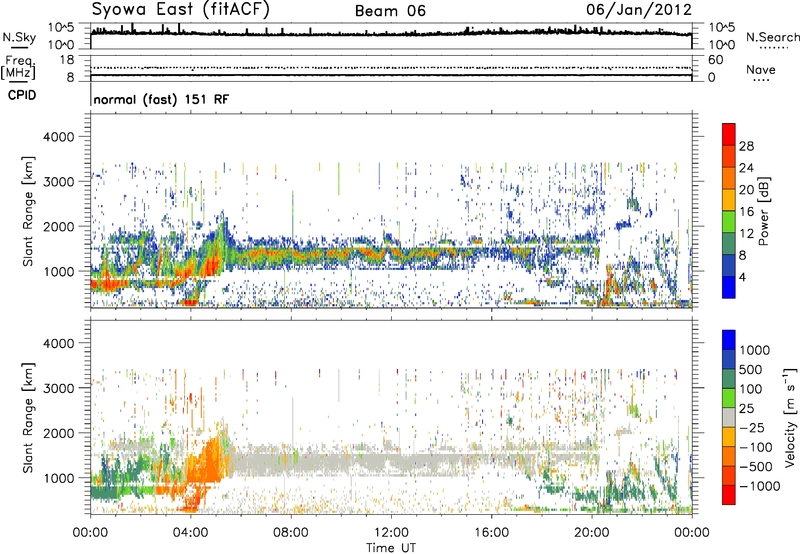Click the "Velocity [m s⁻¹]" colorbar title
The width and height of the screenshot is (800, 554).
click(x=790, y=417)
